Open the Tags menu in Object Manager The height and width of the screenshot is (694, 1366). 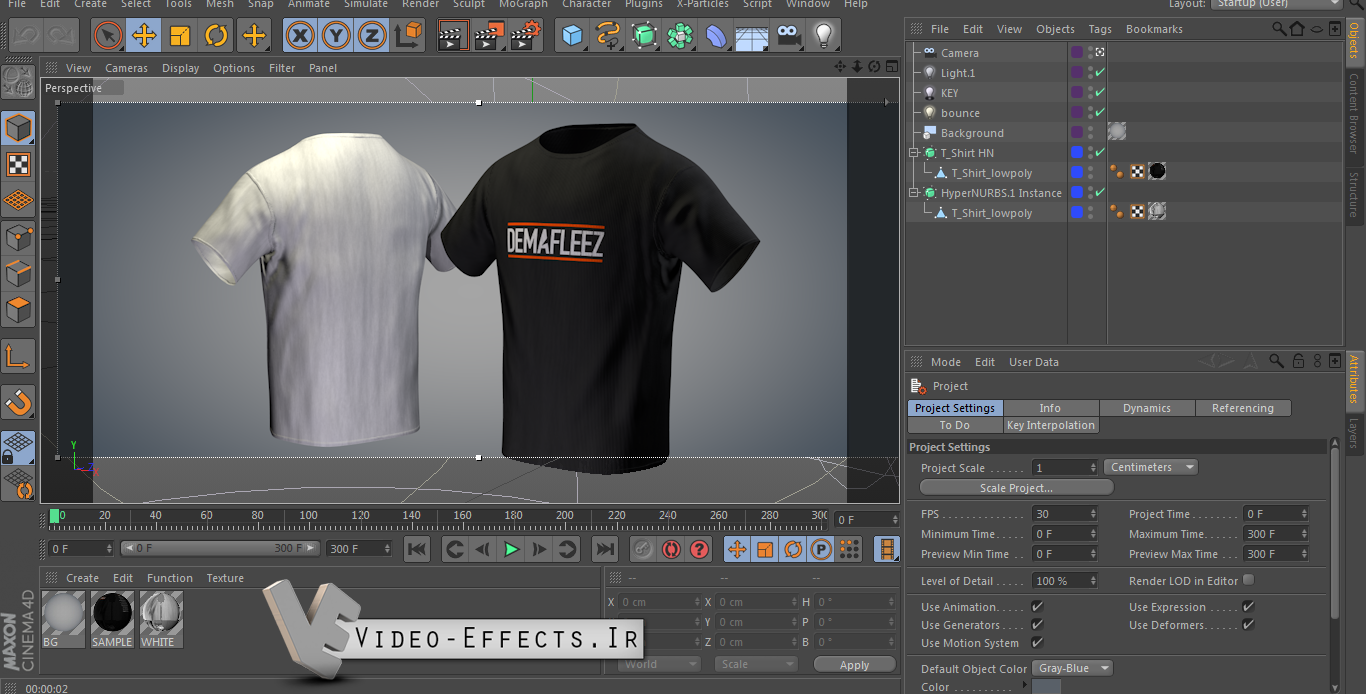tap(1100, 29)
